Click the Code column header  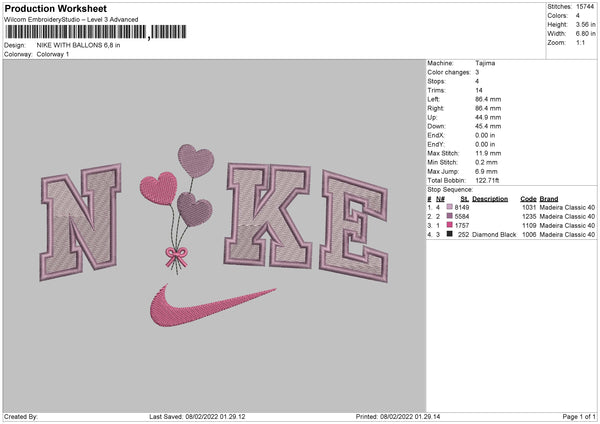(528, 198)
